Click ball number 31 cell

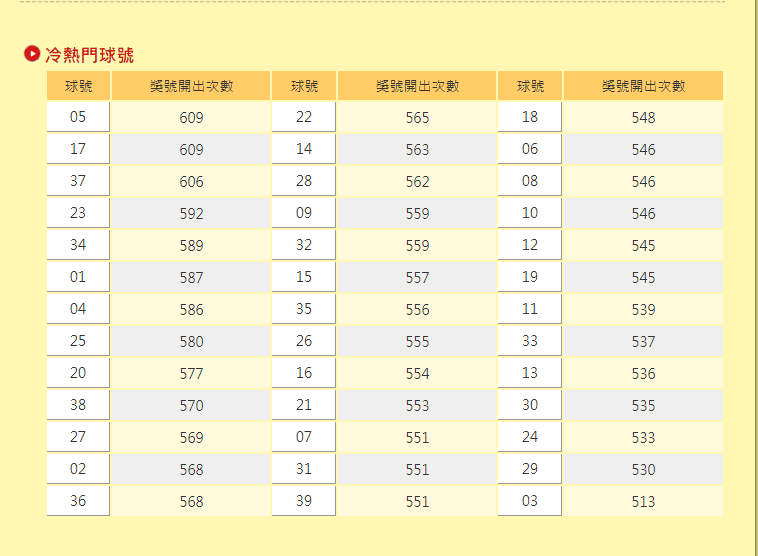(x=304, y=468)
